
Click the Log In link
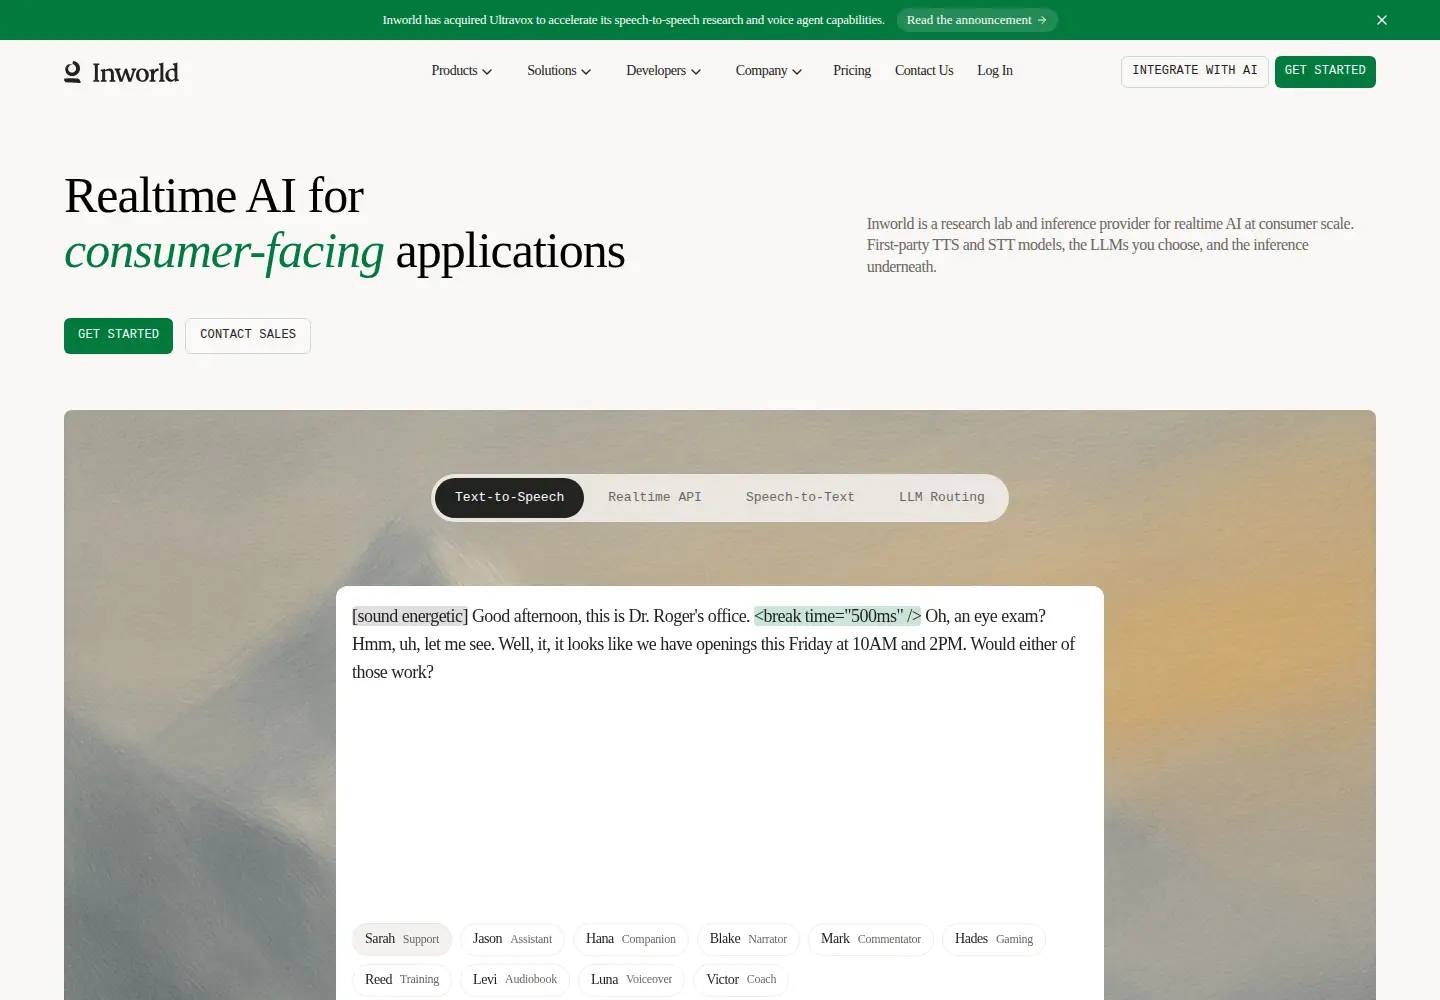[995, 71]
